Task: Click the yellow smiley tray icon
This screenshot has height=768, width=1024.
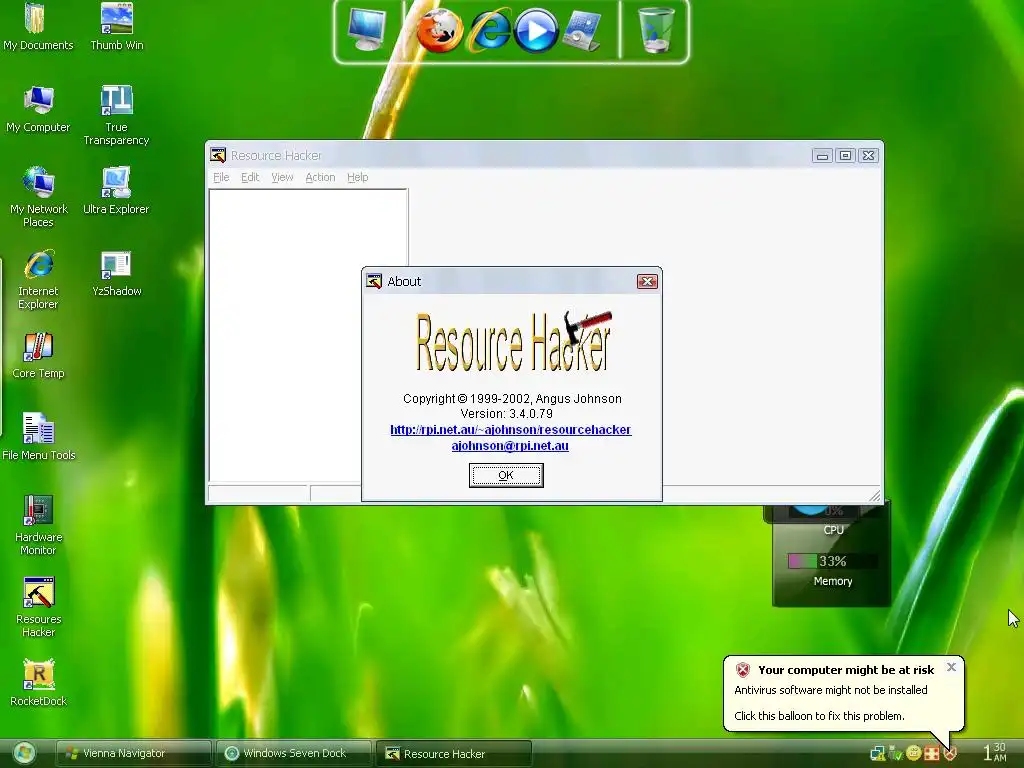Action: click(x=914, y=753)
